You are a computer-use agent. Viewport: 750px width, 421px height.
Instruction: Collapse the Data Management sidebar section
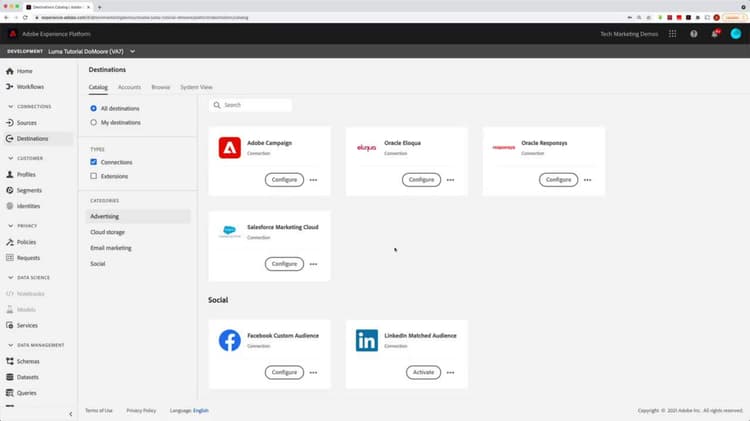11,345
